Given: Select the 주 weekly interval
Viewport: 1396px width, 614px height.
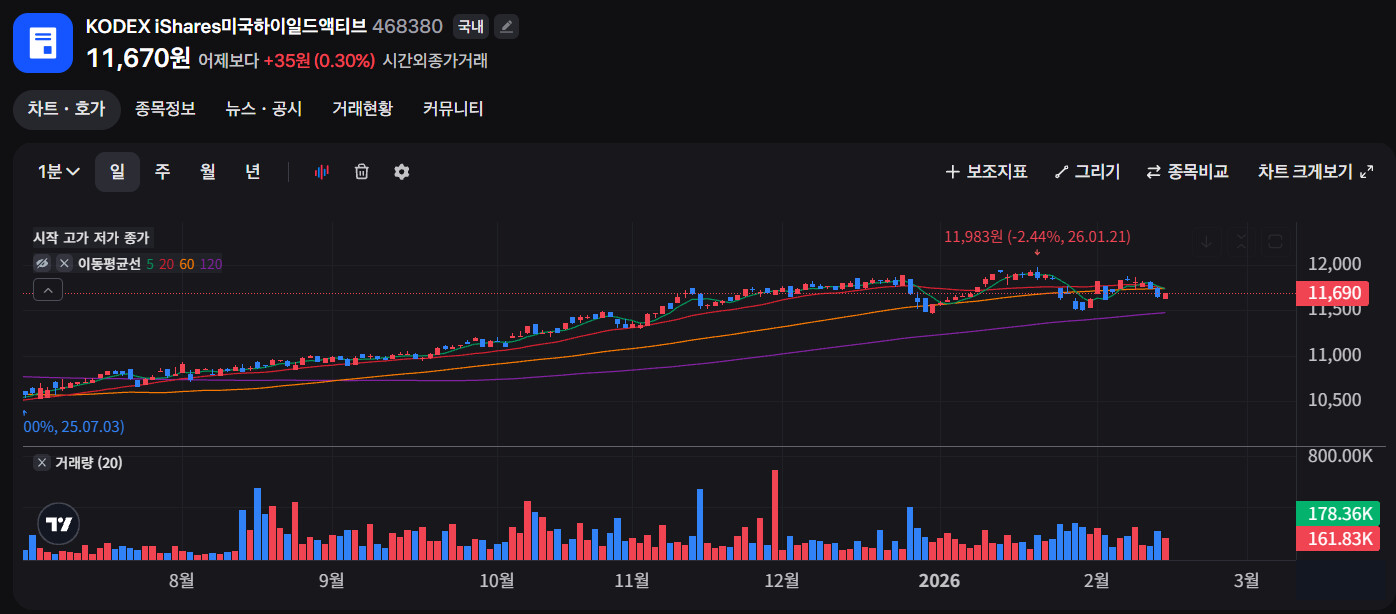Looking at the screenshot, I should pyautogui.click(x=162, y=172).
